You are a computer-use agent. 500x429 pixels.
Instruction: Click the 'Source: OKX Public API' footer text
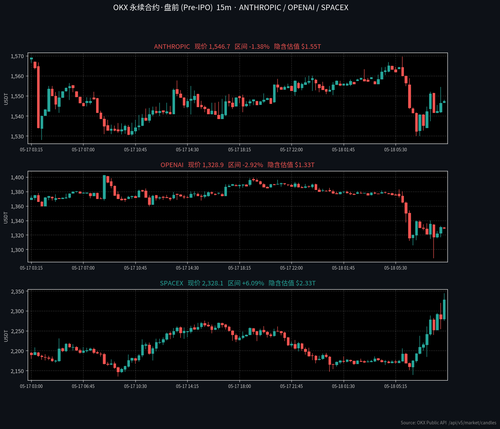448,423
